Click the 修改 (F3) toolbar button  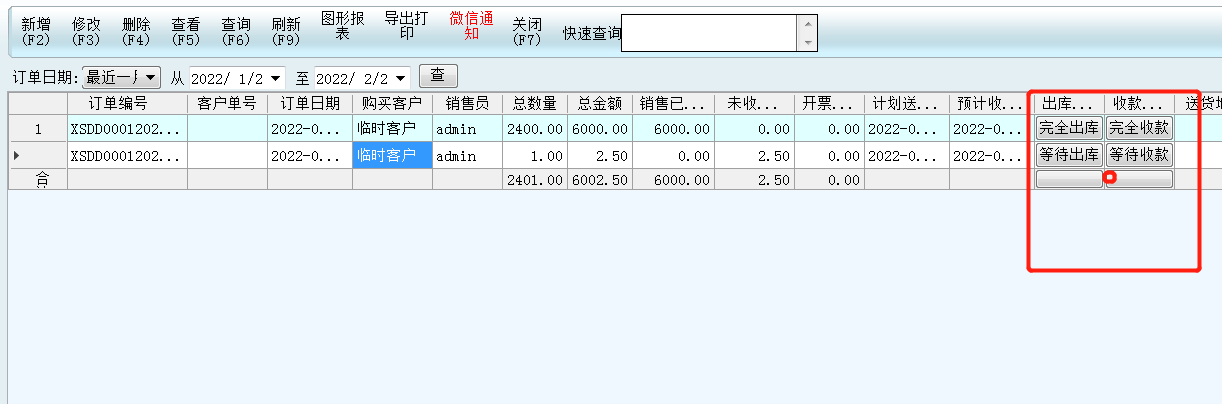pos(86,31)
